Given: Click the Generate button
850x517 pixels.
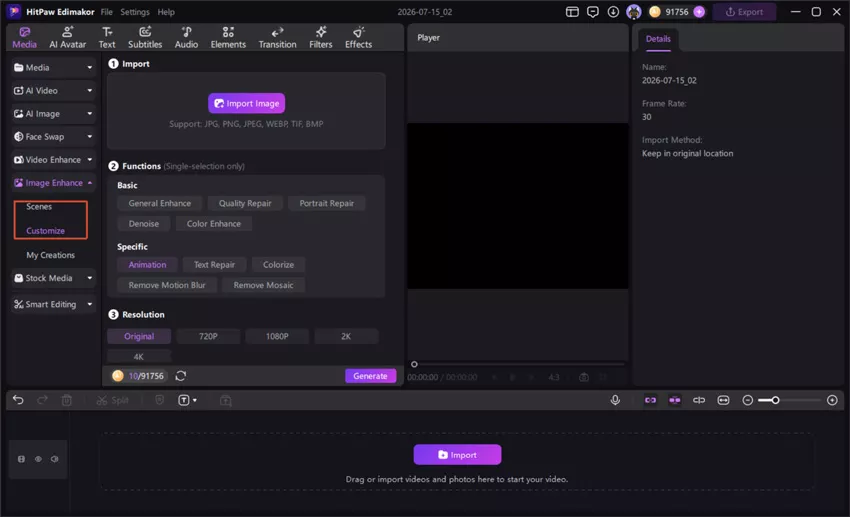Looking at the screenshot, I should pyautogui.click(x=370, y=376).
